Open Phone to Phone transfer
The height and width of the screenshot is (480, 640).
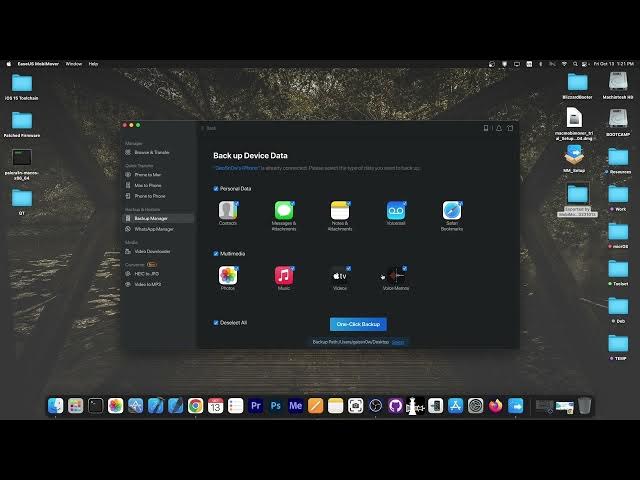pyautogui.click(x=149, y=196)
